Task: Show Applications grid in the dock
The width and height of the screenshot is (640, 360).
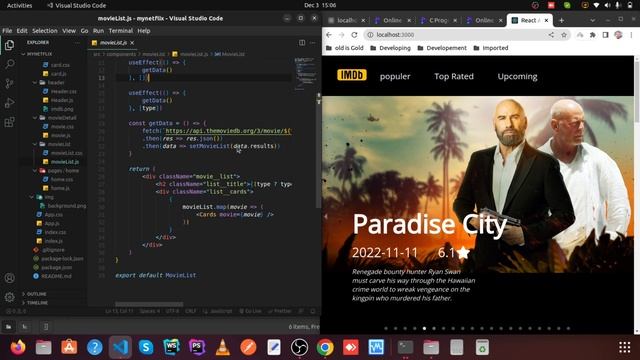Action: [624, 347]
